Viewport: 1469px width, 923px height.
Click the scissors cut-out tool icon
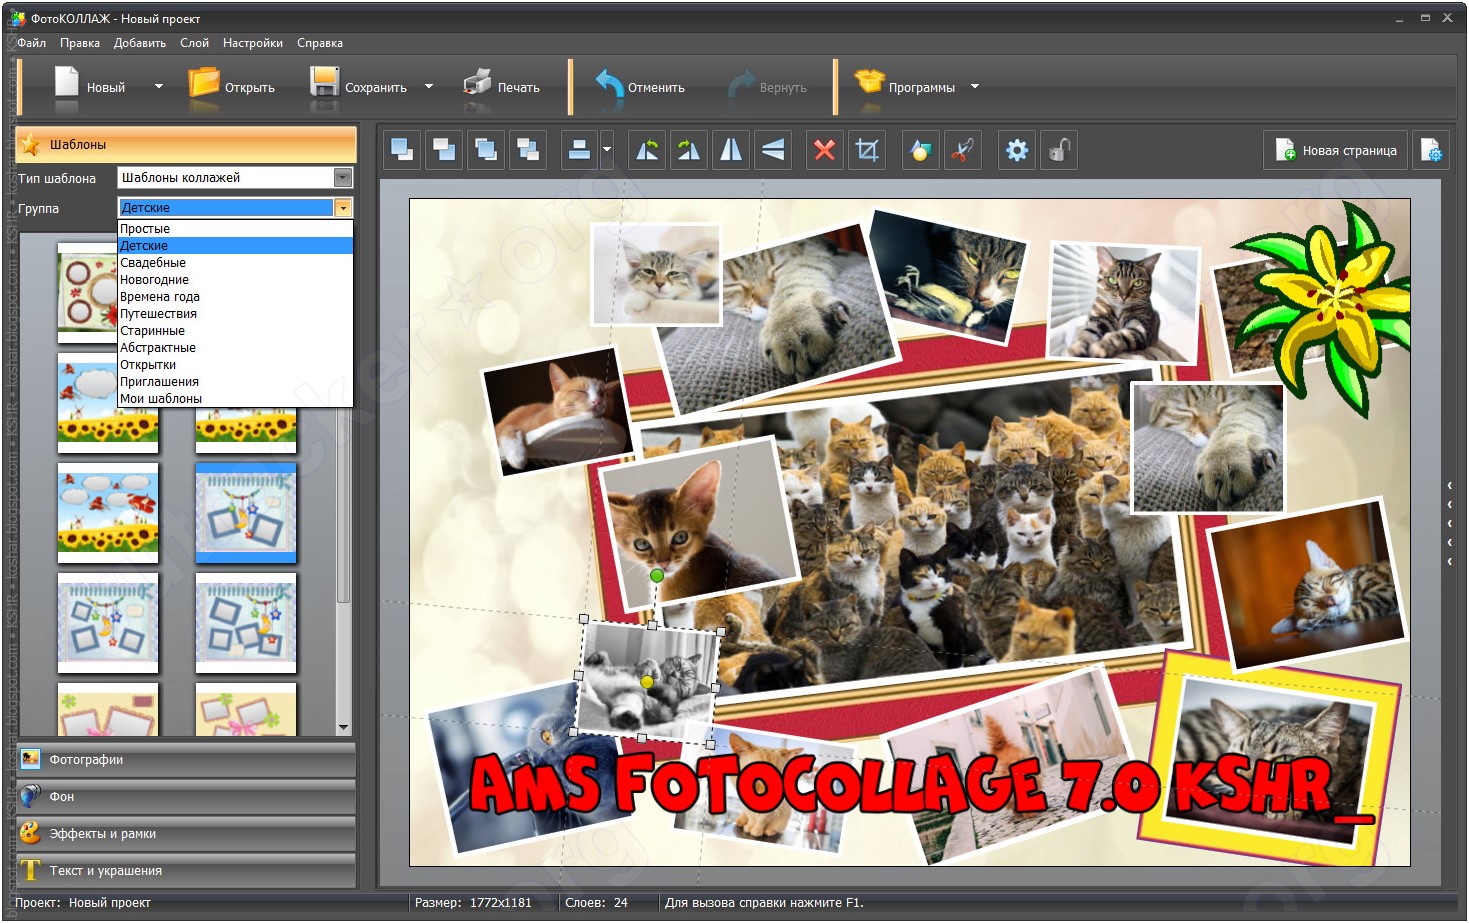click(x=962, y=150)
